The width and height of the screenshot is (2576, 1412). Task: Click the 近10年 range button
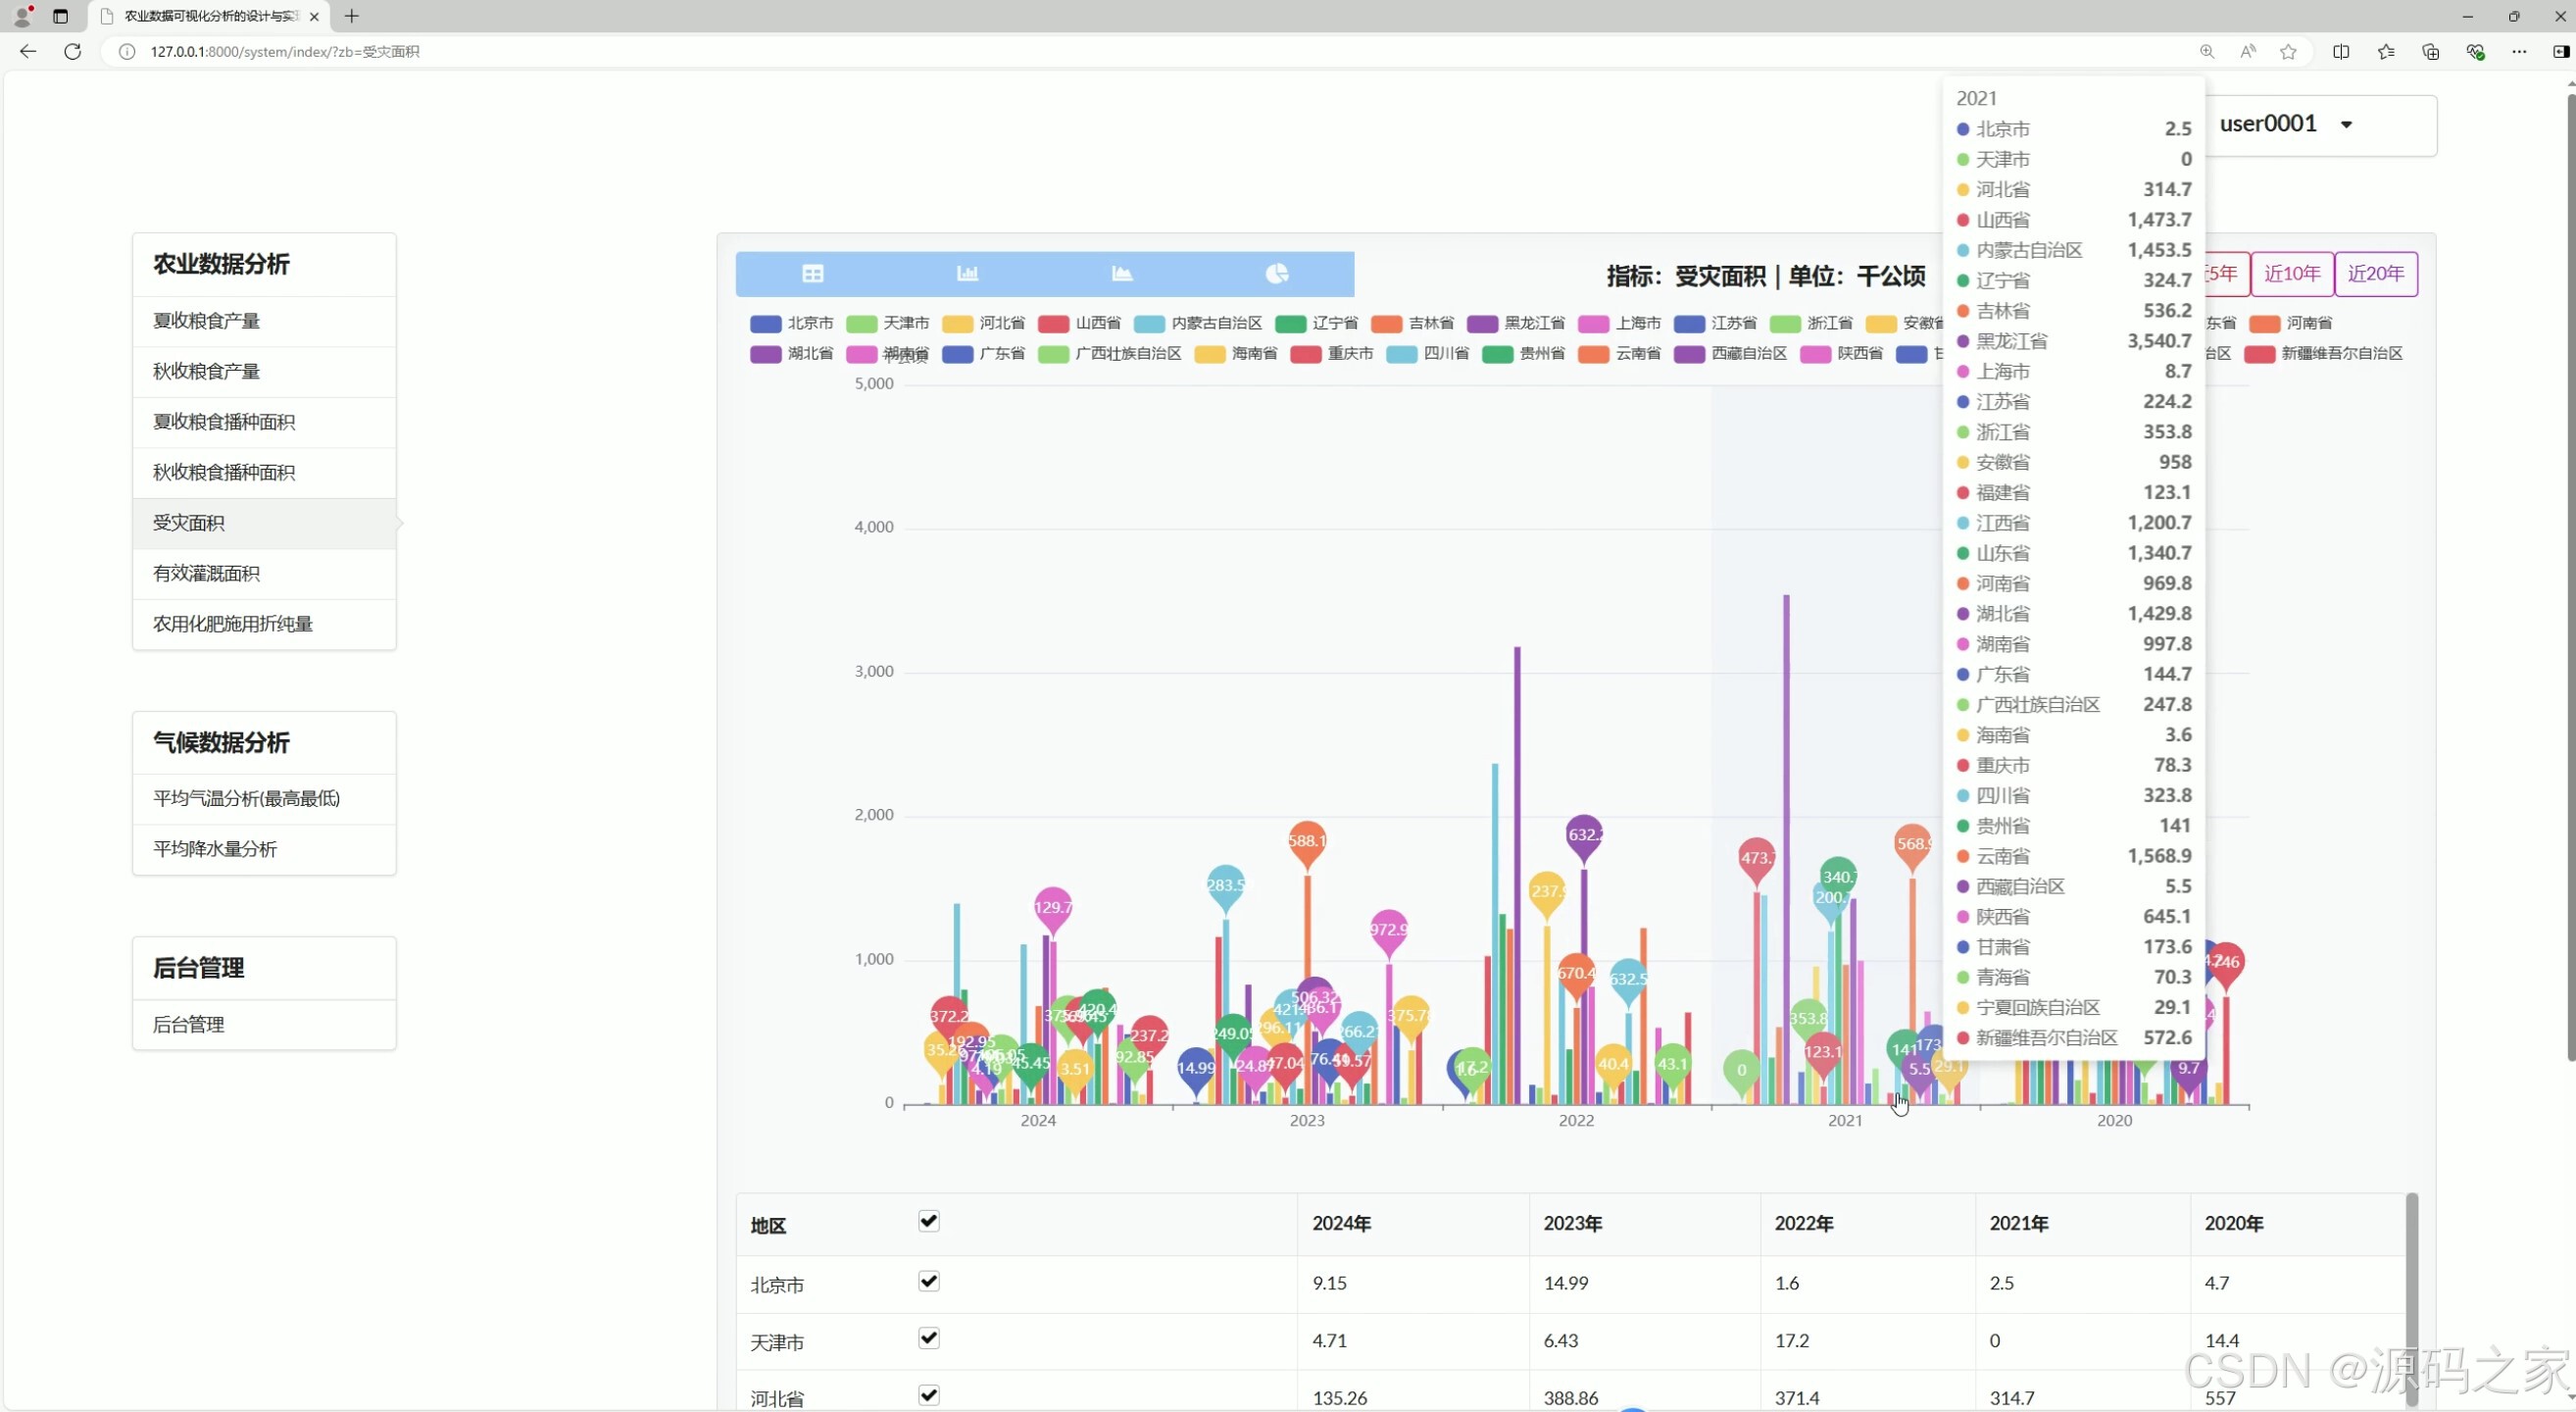point(2292,274)
